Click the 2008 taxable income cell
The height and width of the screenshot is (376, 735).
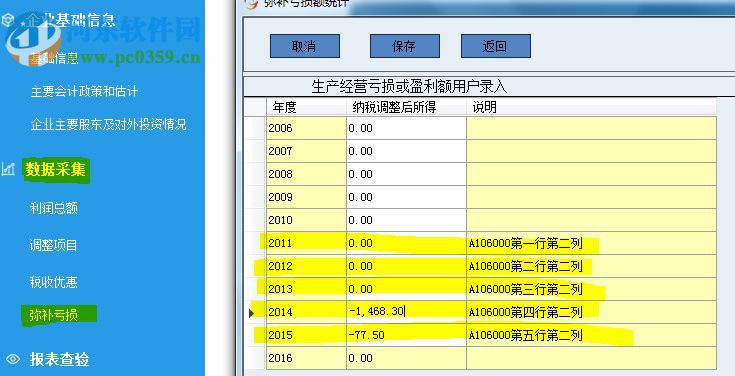coord(406,174)
